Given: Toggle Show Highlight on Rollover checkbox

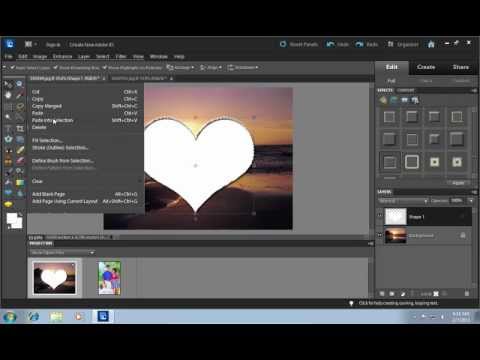Looking at the screenshot, I should [x=105, y=68].
